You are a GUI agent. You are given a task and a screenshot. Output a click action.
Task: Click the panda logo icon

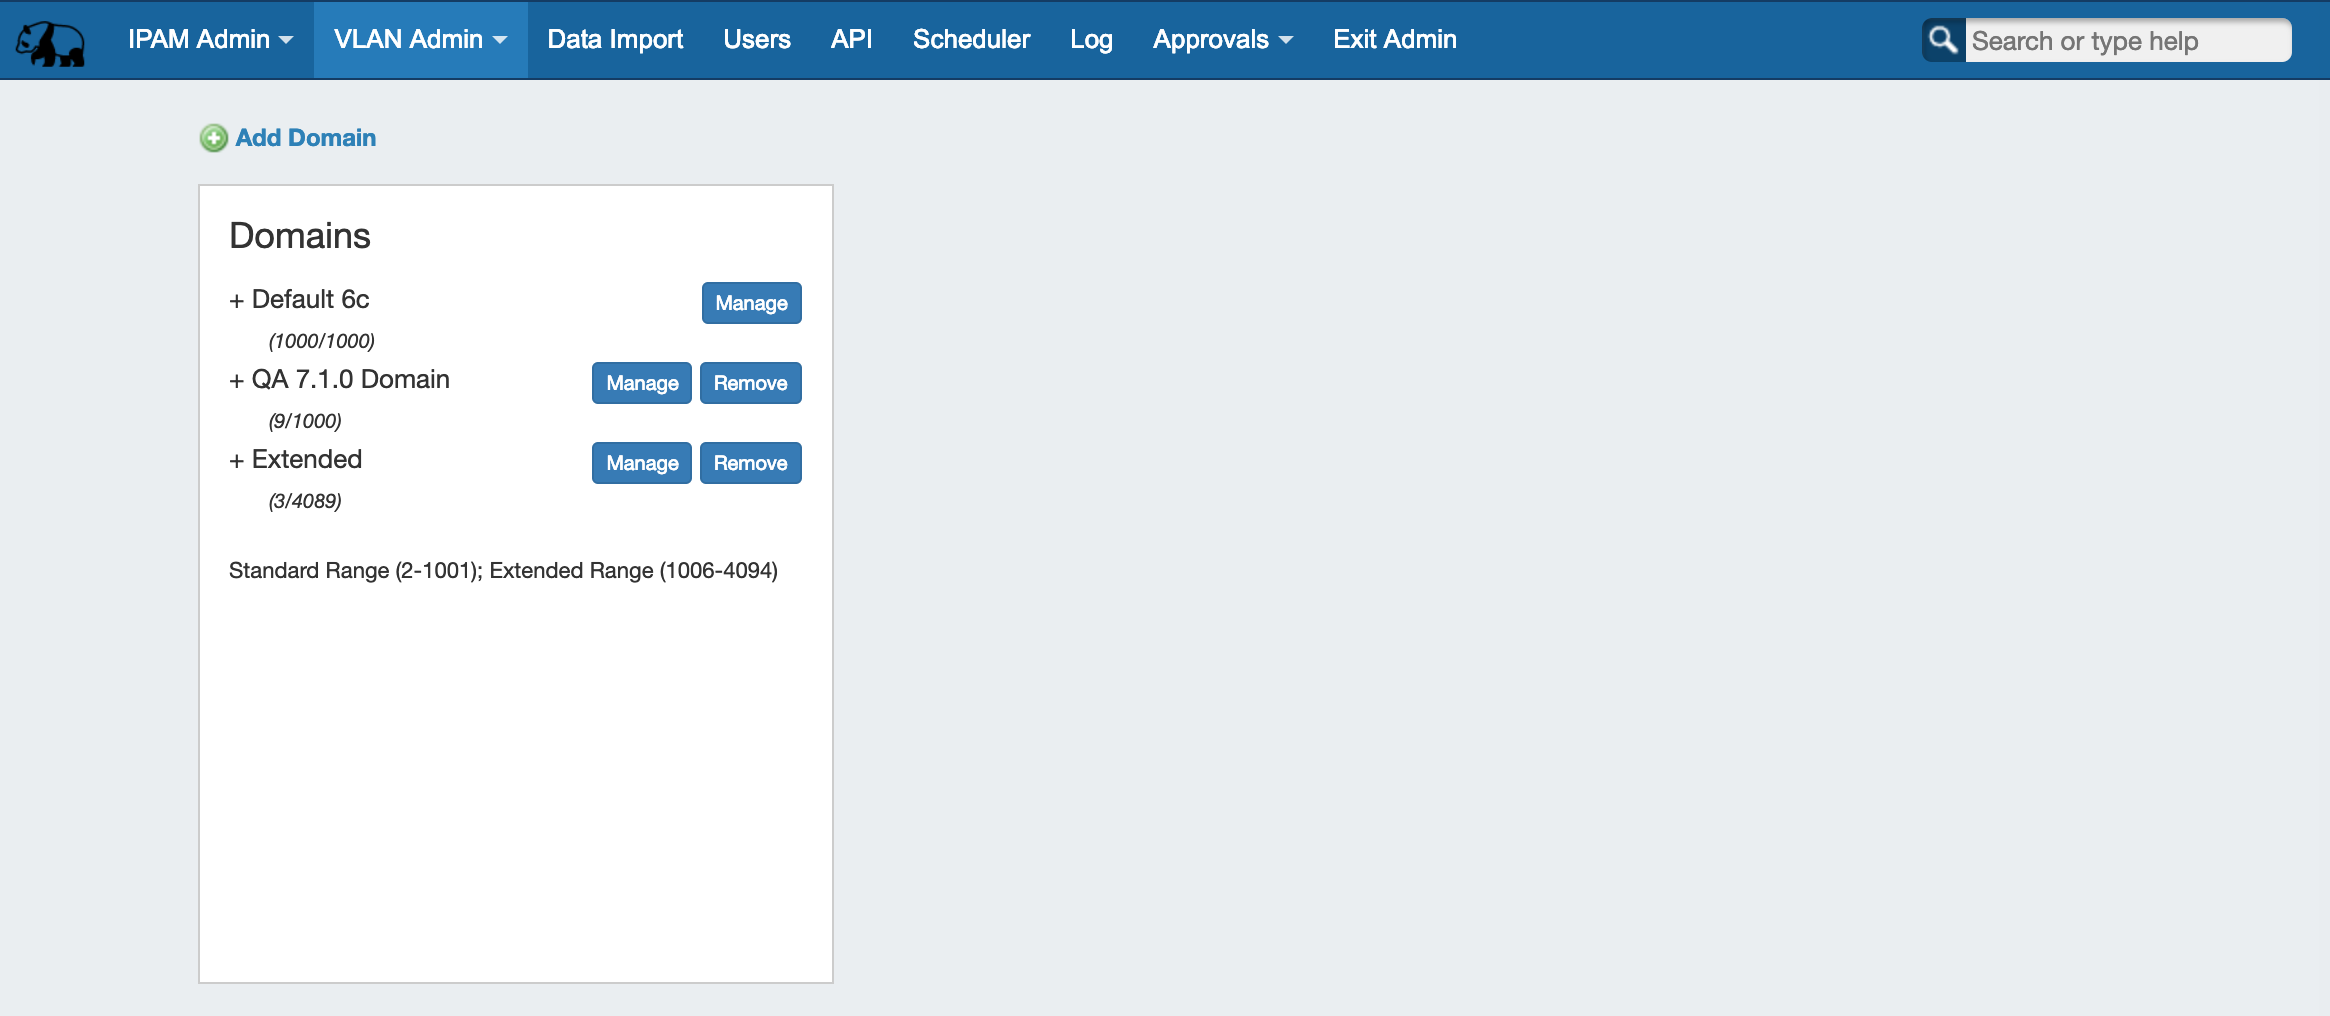[x=50, y=42]
